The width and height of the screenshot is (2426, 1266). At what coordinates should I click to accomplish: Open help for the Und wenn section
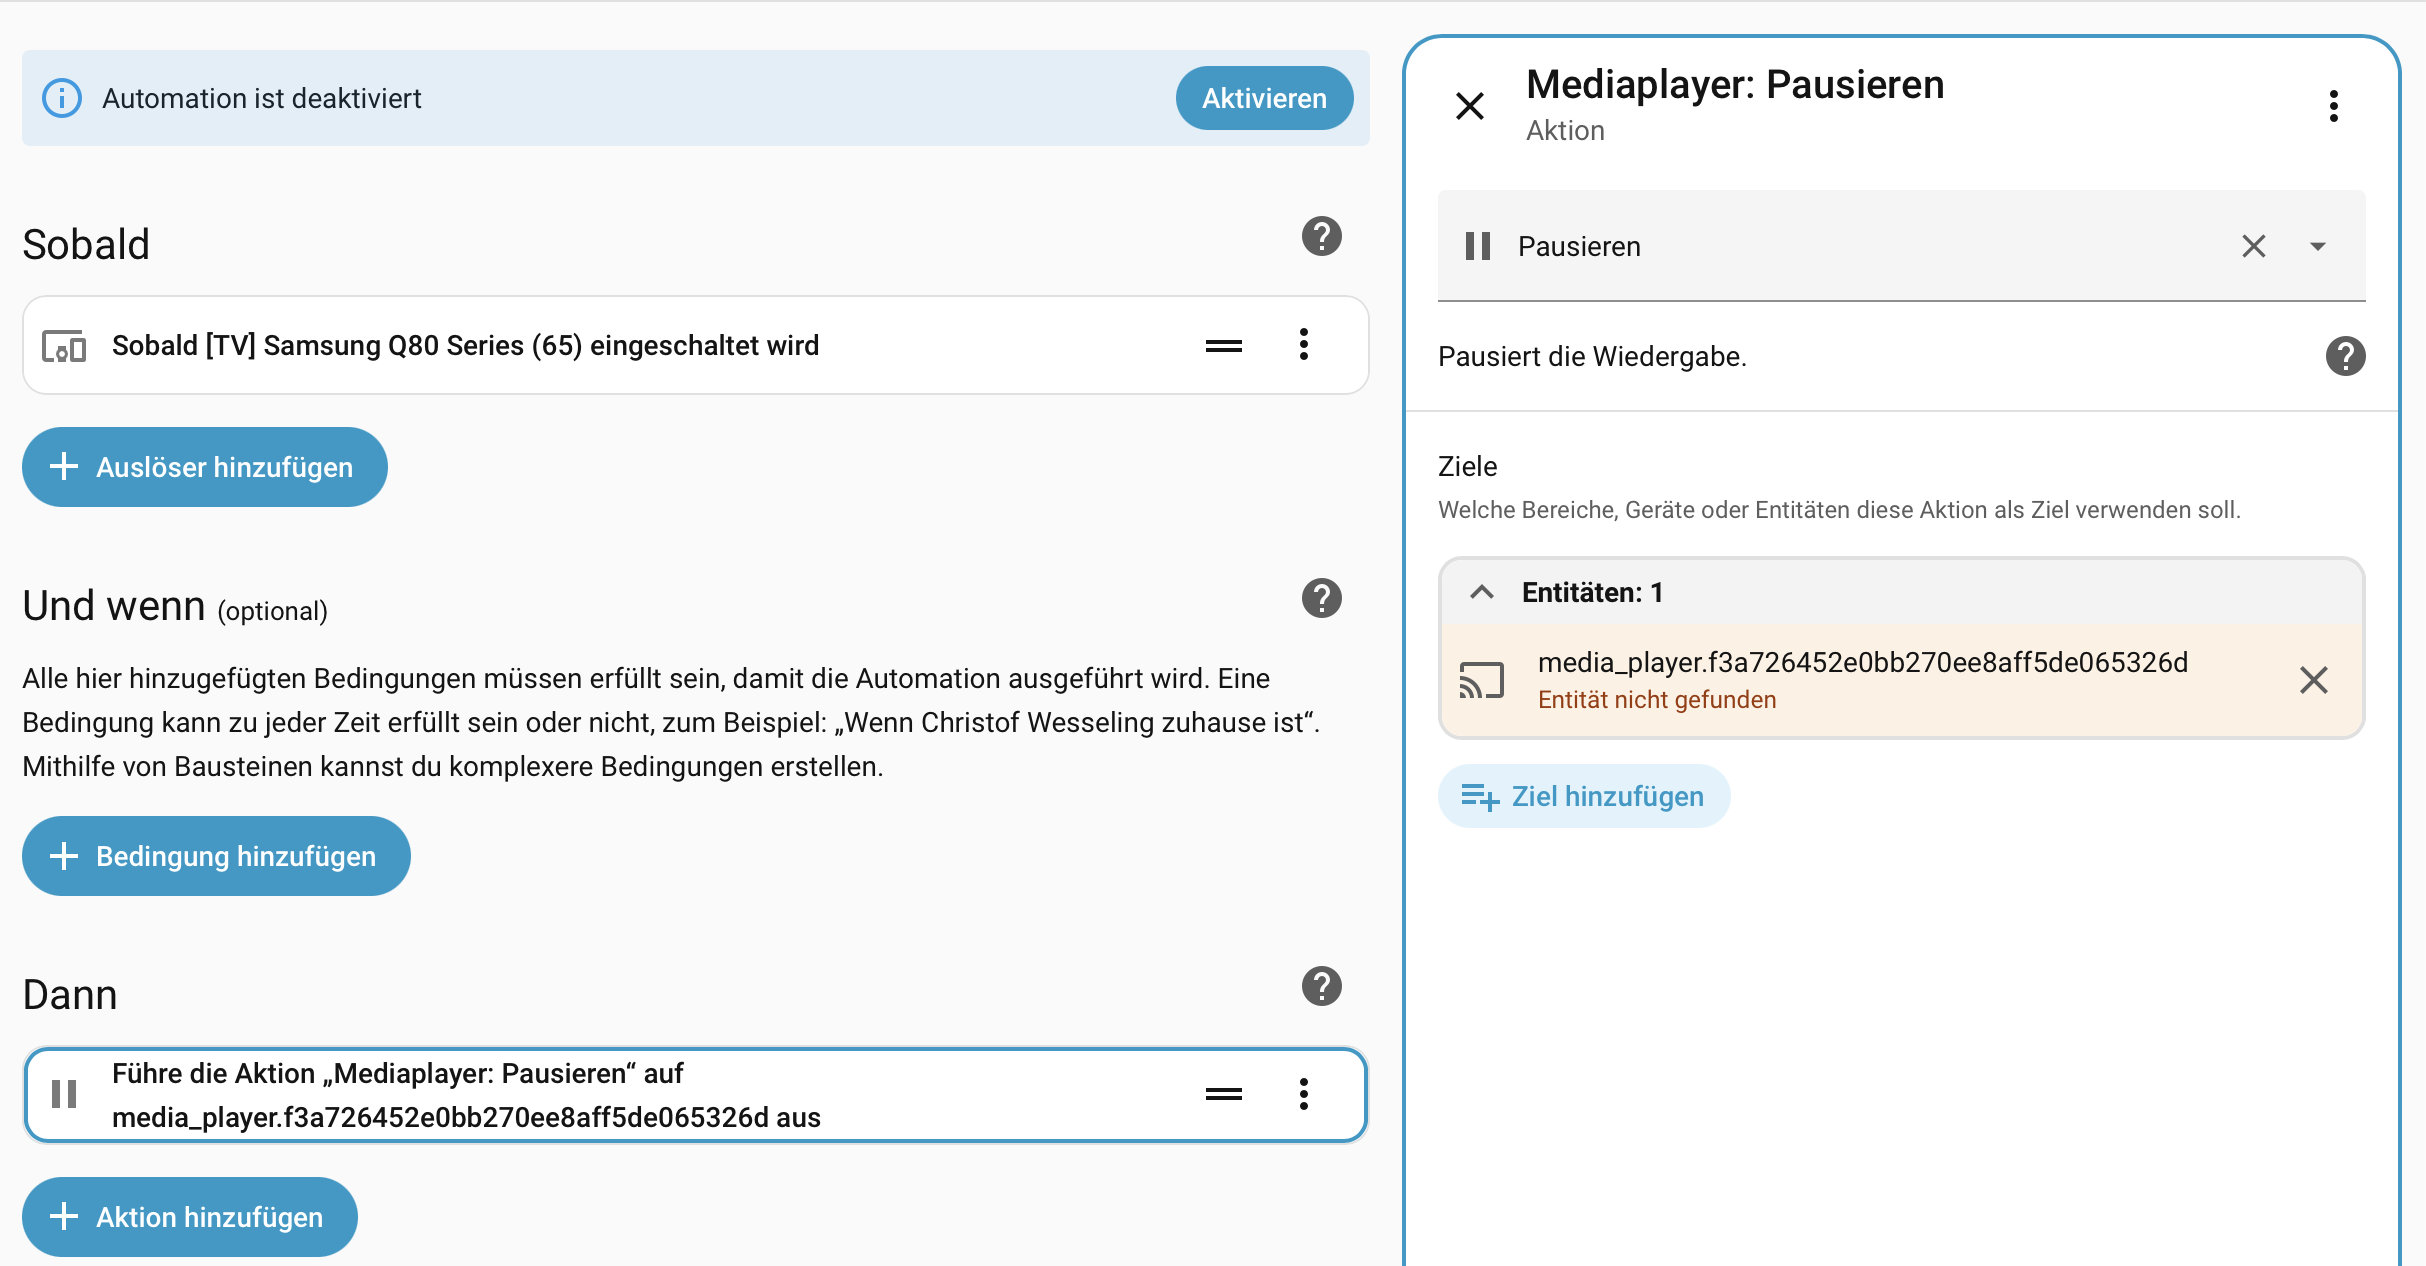coord(1321,598)
